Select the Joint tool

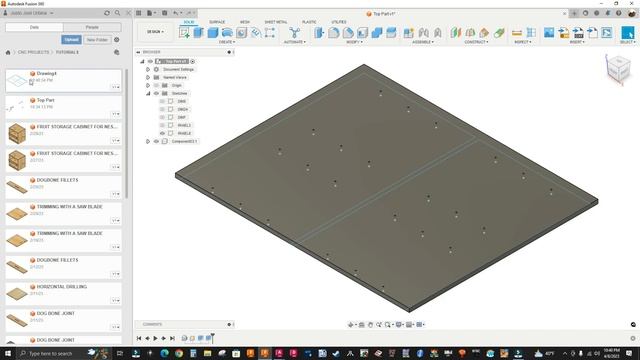[x=423, y=33]
